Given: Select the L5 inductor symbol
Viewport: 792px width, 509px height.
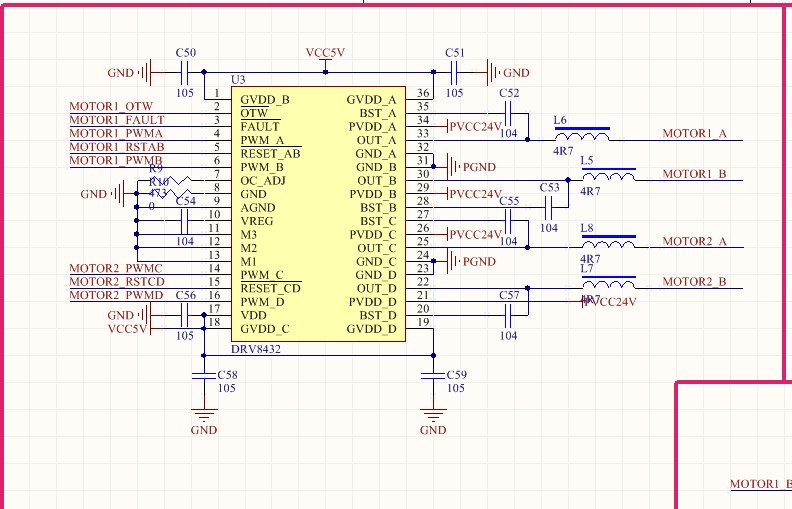Looking at the screenshot, I should (609, 175).
